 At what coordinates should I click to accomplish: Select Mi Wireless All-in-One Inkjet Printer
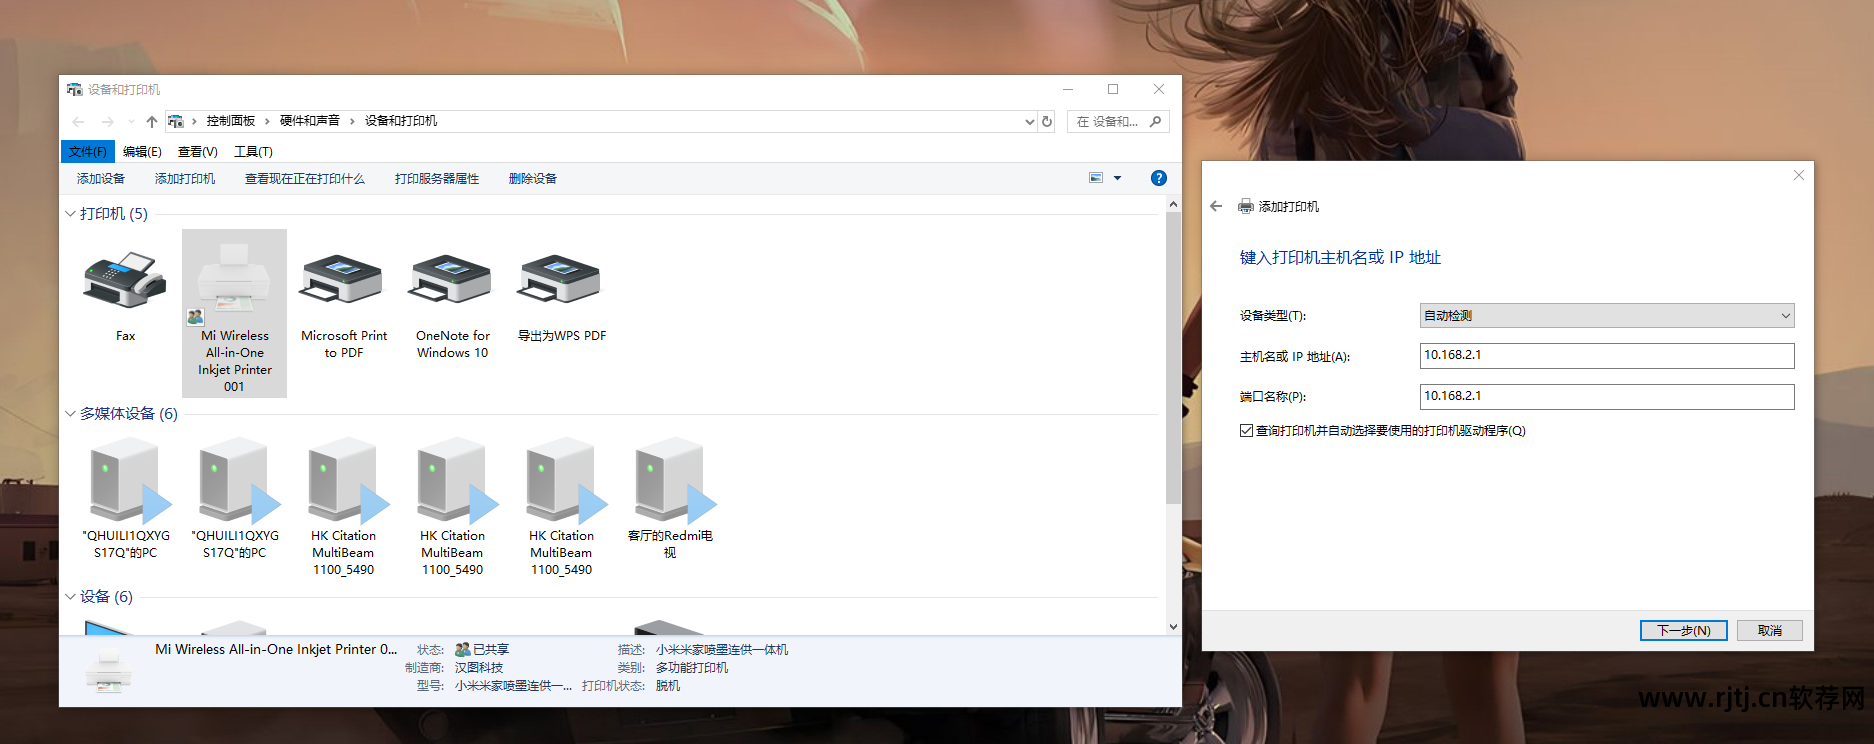click(x=234, y=313)
